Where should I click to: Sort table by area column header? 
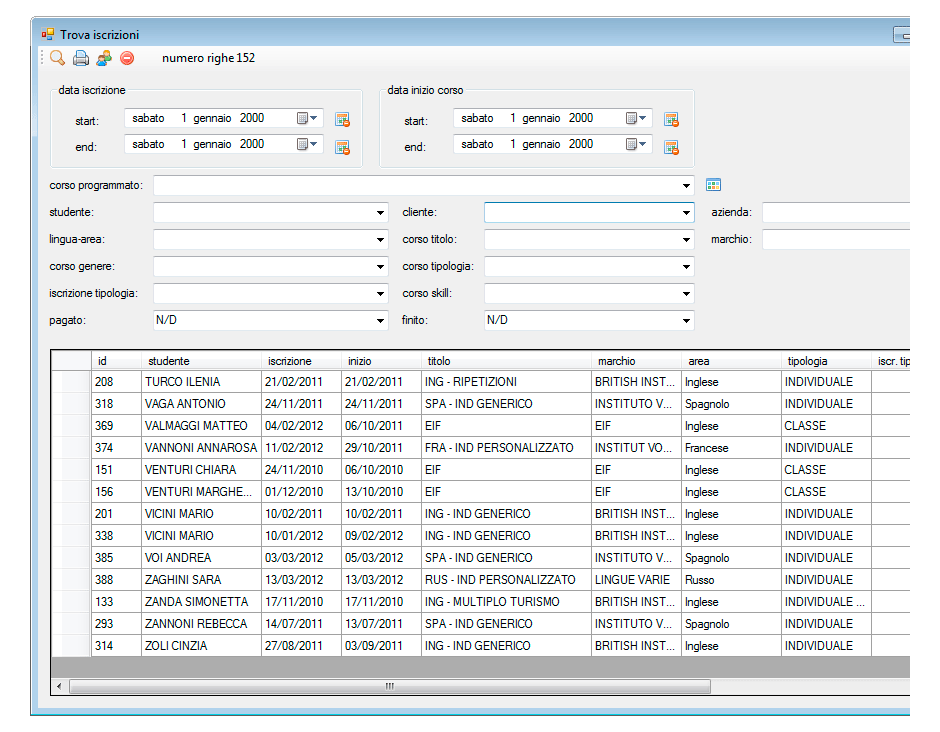(731, 361)
